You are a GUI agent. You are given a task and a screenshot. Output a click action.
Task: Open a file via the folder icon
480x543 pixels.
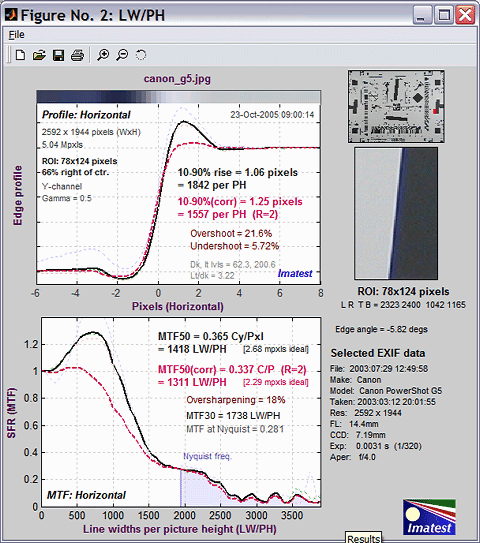point(39,55)
